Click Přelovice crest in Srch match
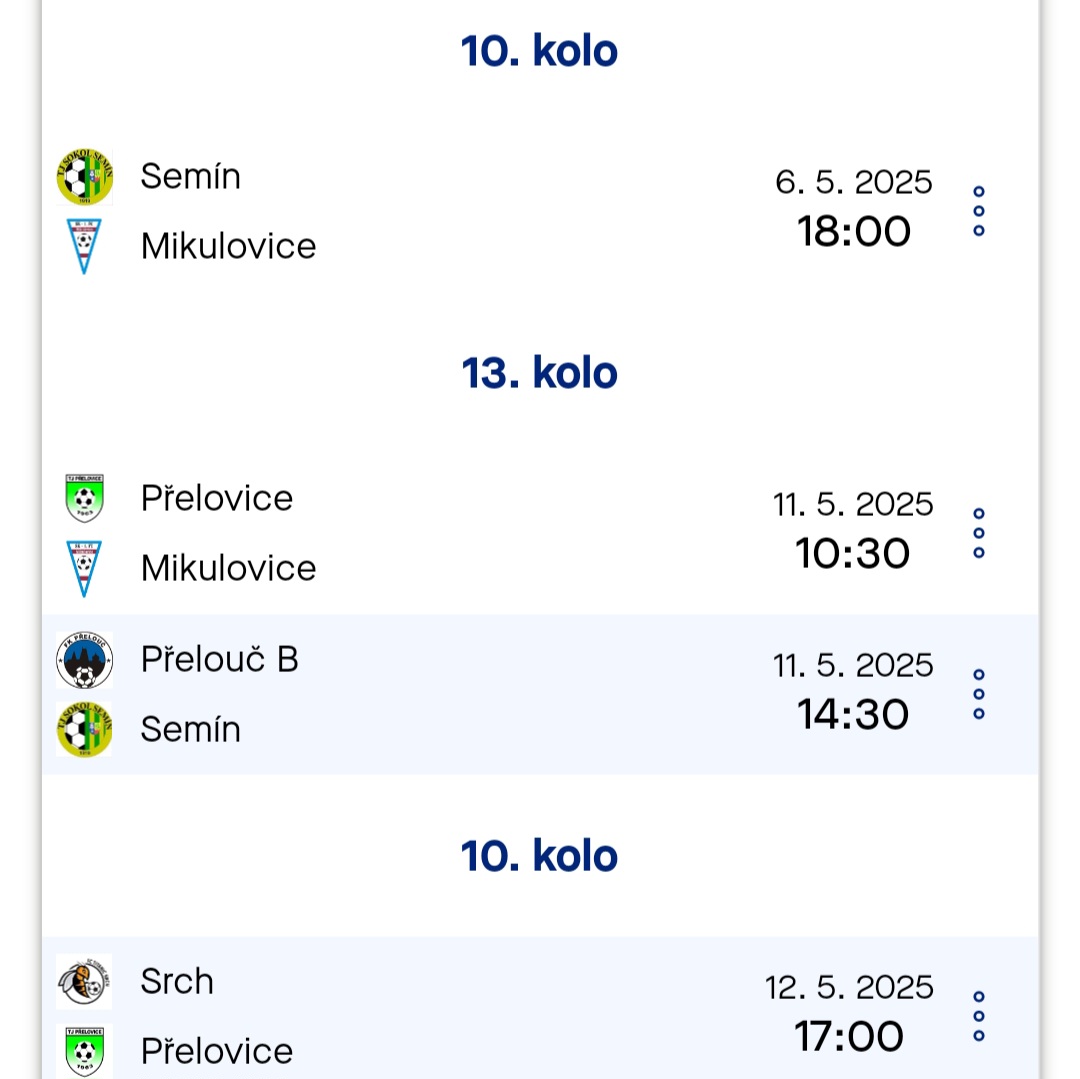1080x1079 pixels. tap(84, 1051)
